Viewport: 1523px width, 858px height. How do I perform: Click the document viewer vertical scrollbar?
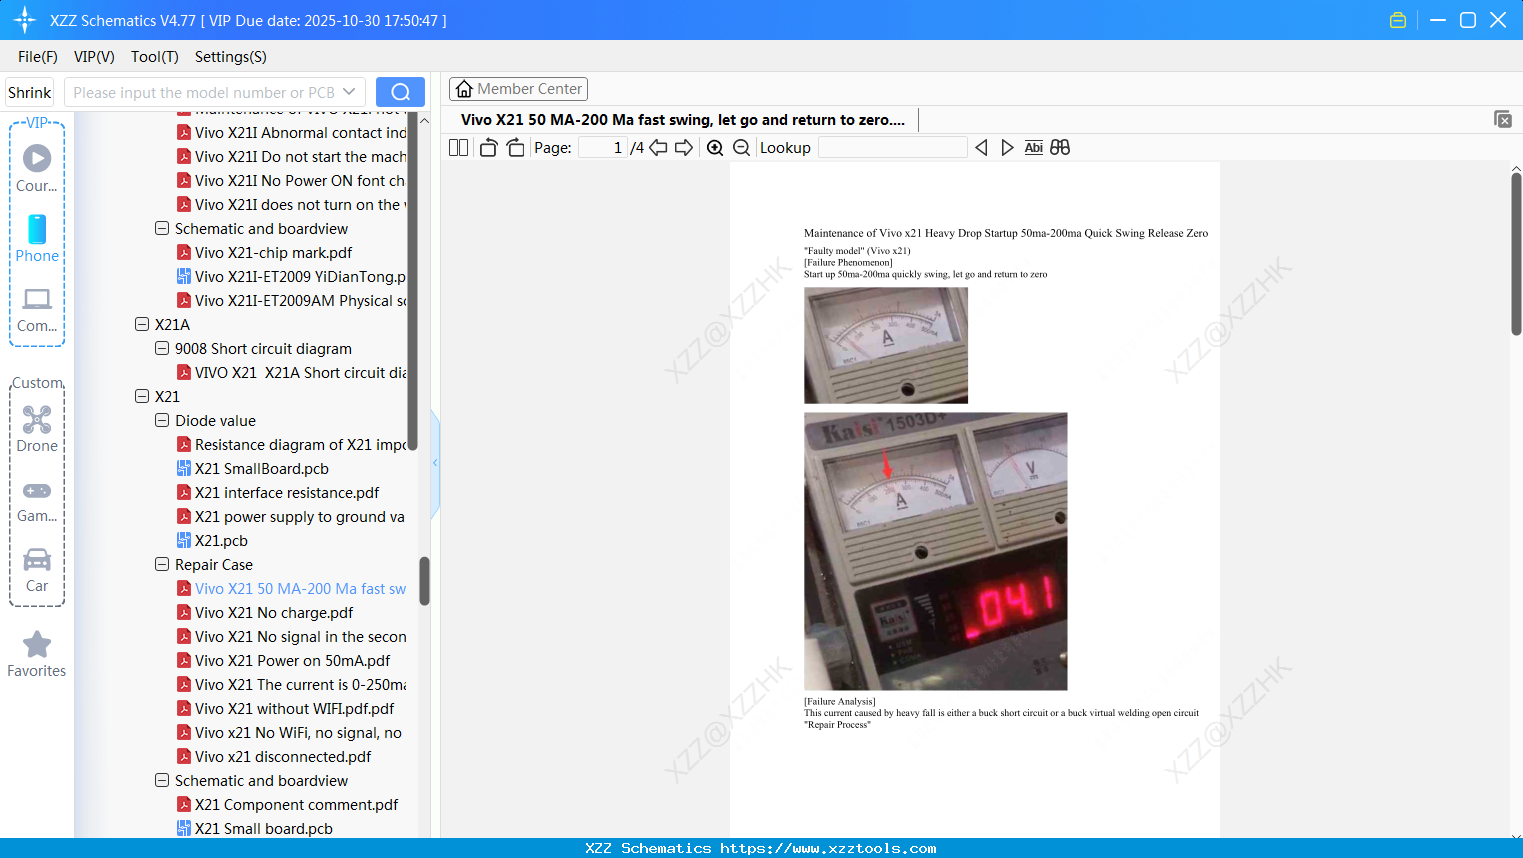pos(1516,254)
